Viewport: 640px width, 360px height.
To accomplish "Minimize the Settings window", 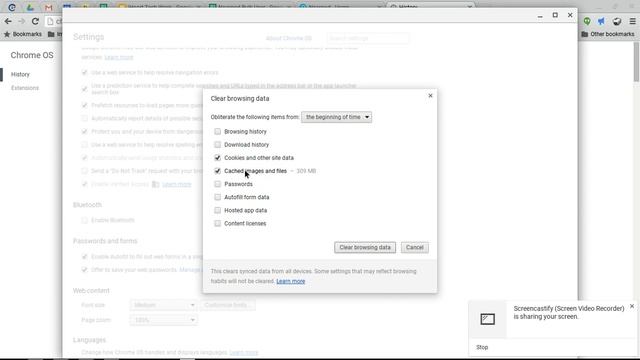I will coord(540,16).
